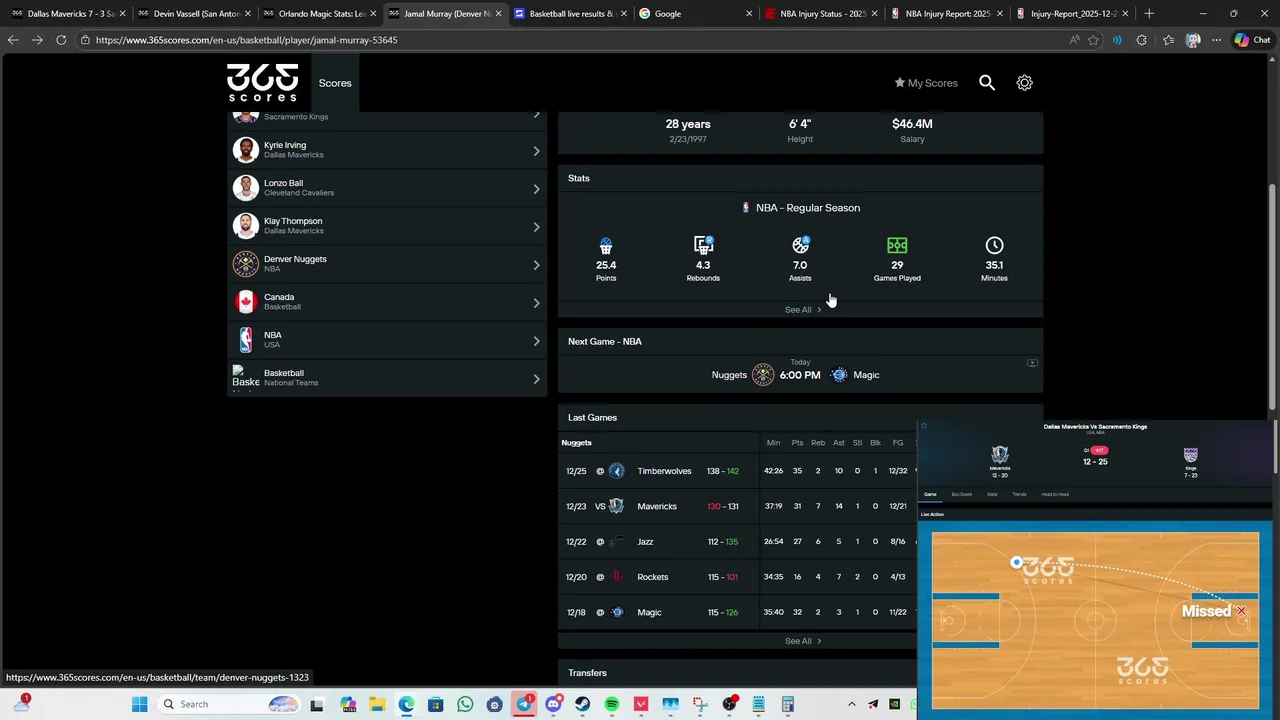
Task: Expand the Sacramento Kings row chevron
Action: 536,115
